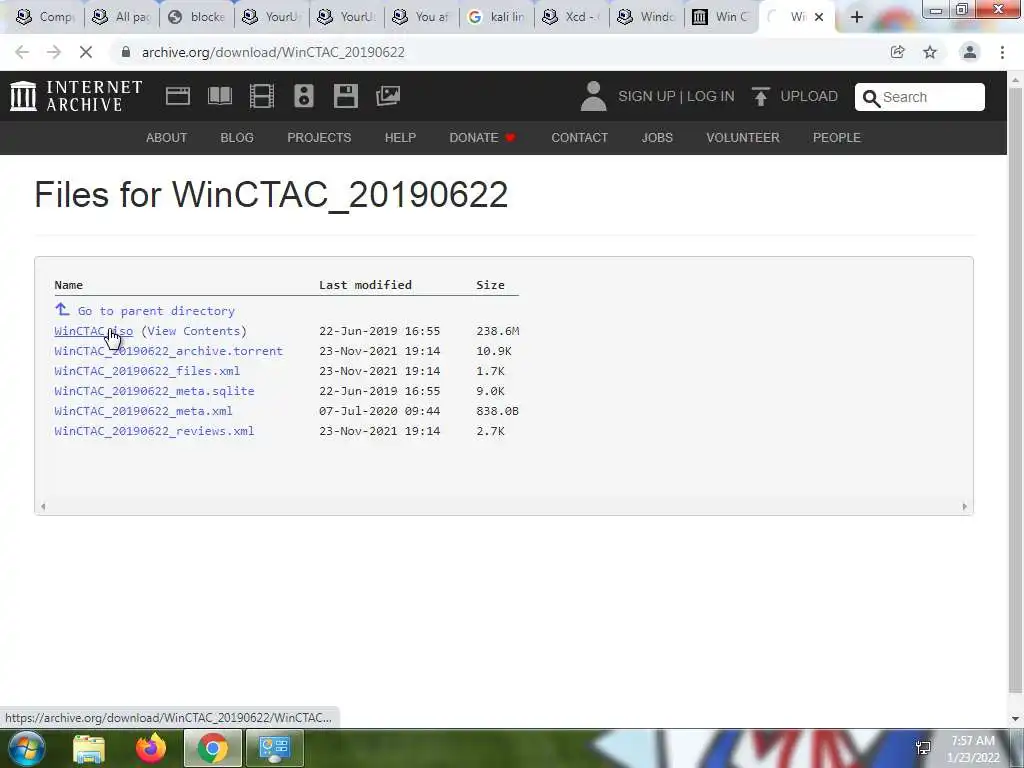Open the PROJECTS menu item
Image resolution: width=1024 pixels, height=768 pixels.
(x=319, y=138)
